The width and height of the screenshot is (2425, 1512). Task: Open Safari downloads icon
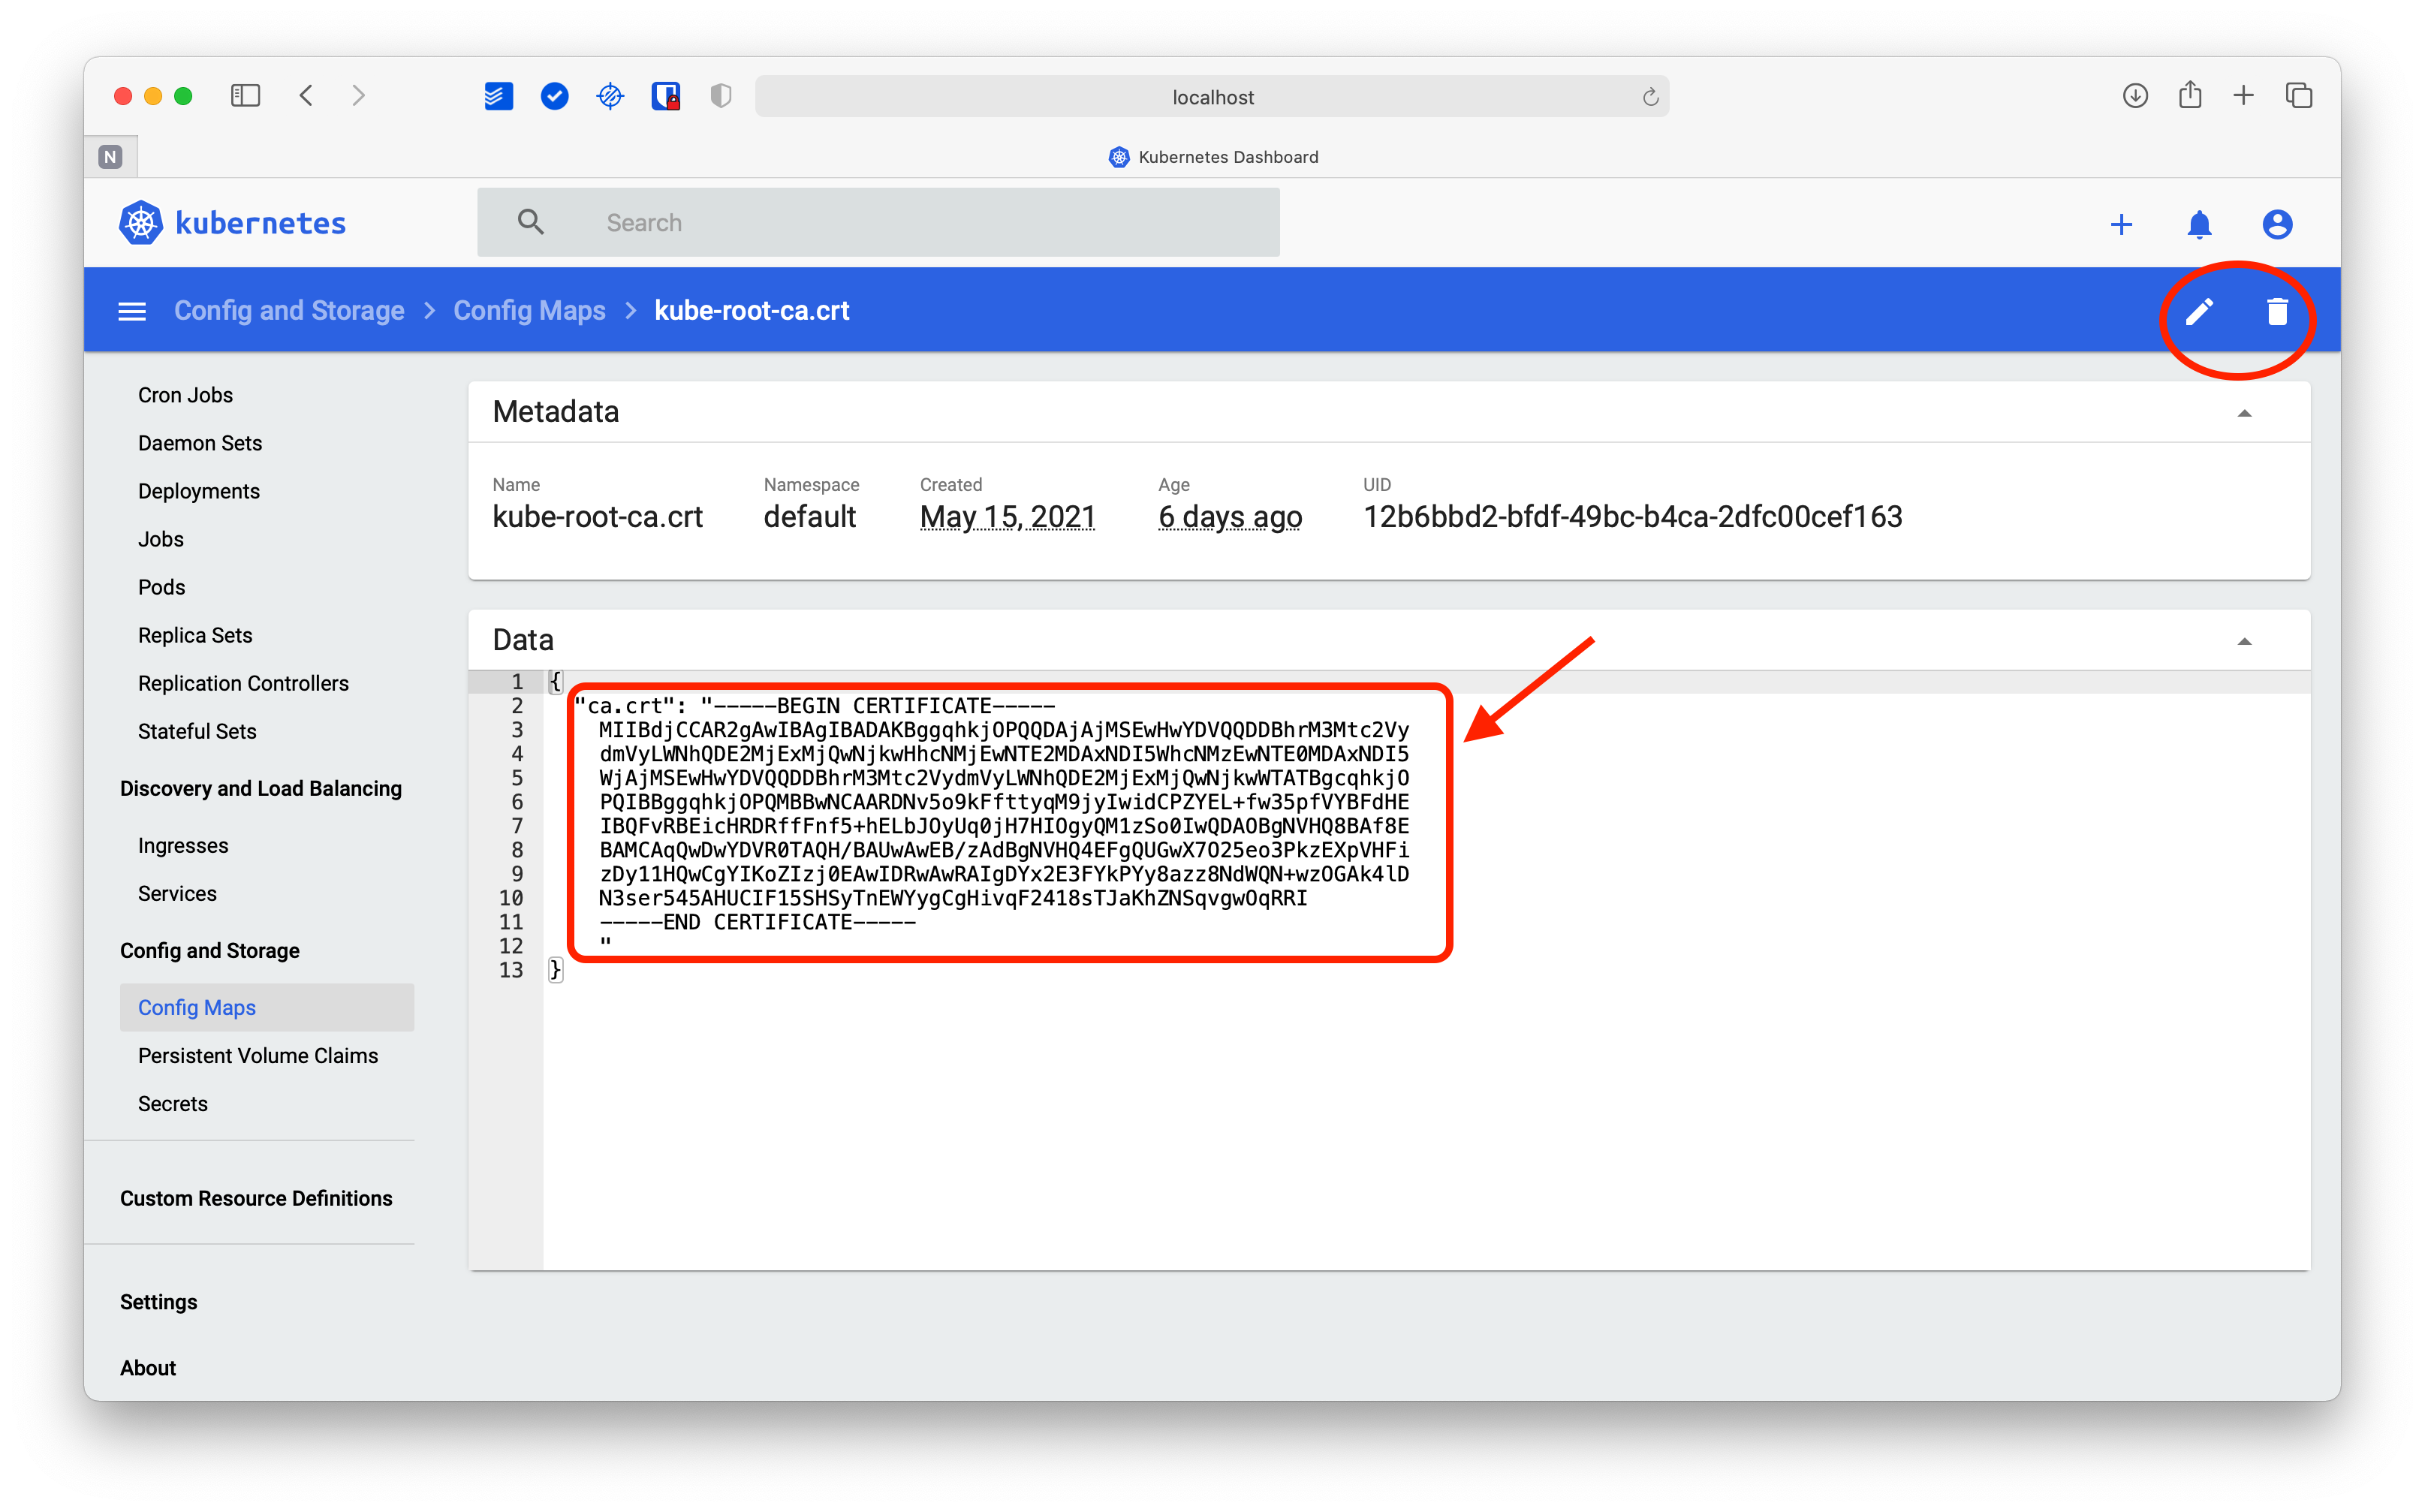[x=2135, y=96]
